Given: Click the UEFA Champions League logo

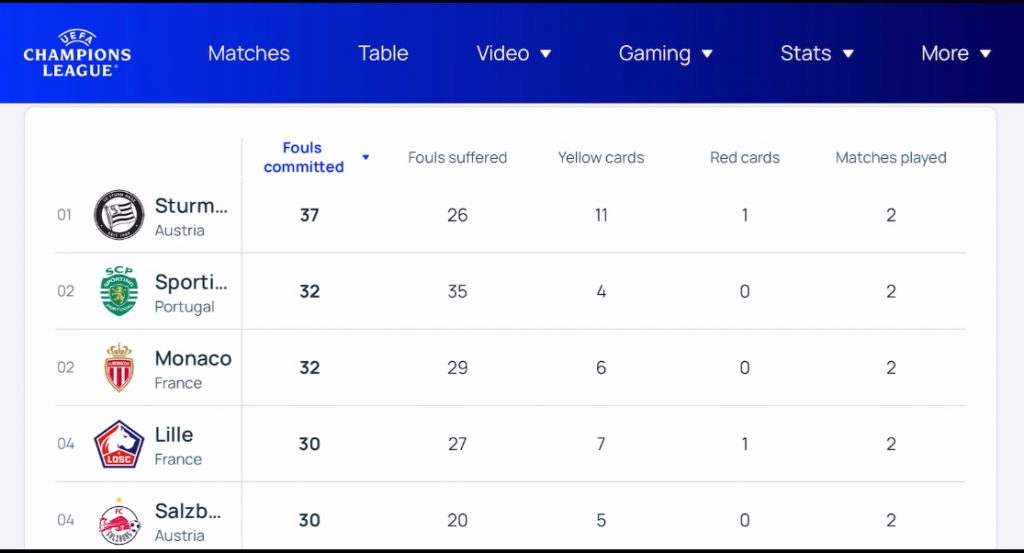Looking at the screenshot, I should tap(77, 52).
